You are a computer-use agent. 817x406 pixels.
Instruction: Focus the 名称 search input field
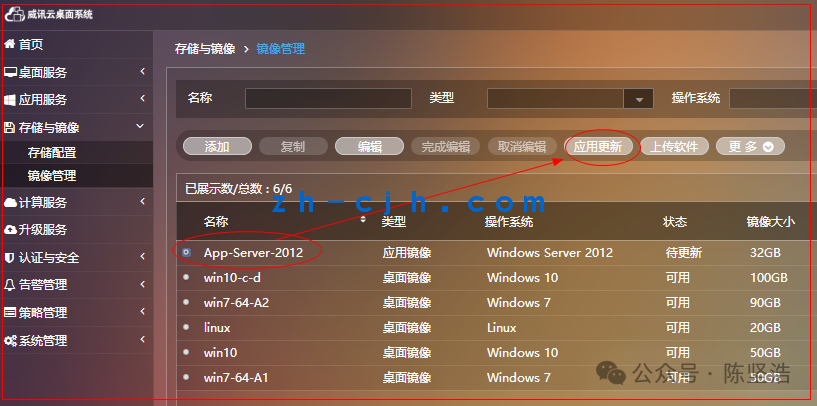pyautogui.click(x=328, y=99)
